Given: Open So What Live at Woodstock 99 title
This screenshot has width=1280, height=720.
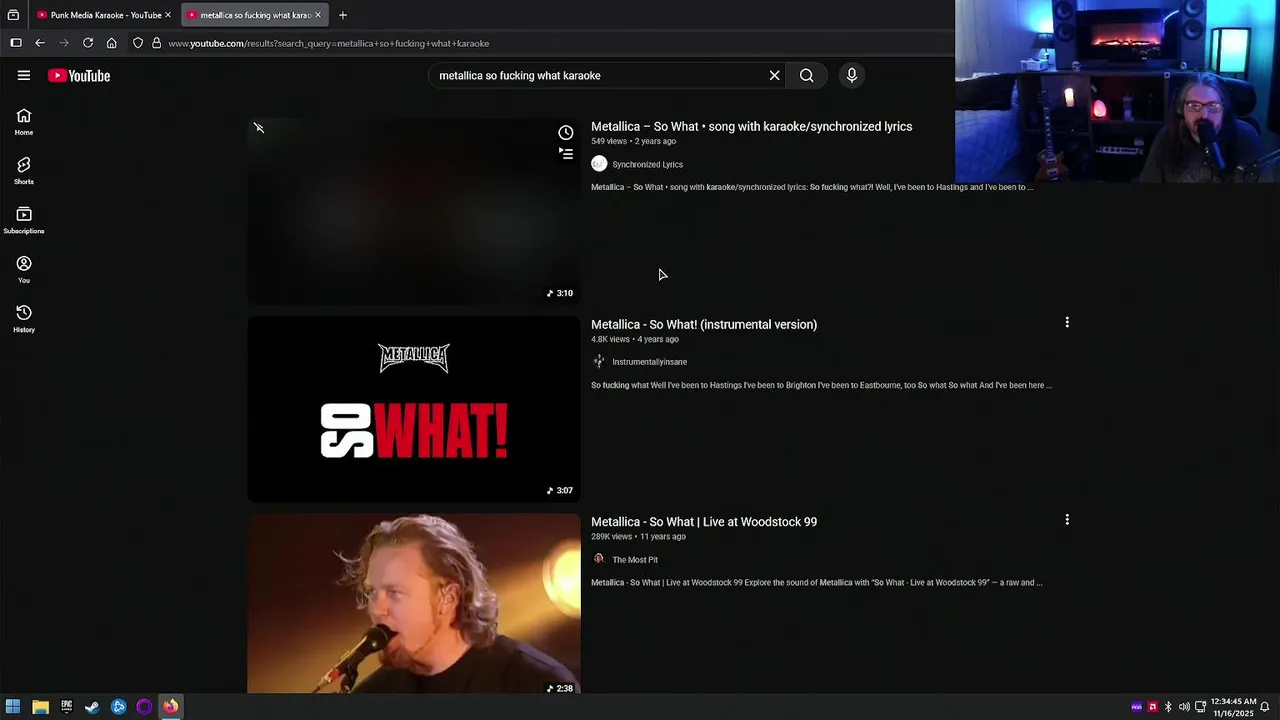Looking at the screenshot, I should [x=704, y=521].
